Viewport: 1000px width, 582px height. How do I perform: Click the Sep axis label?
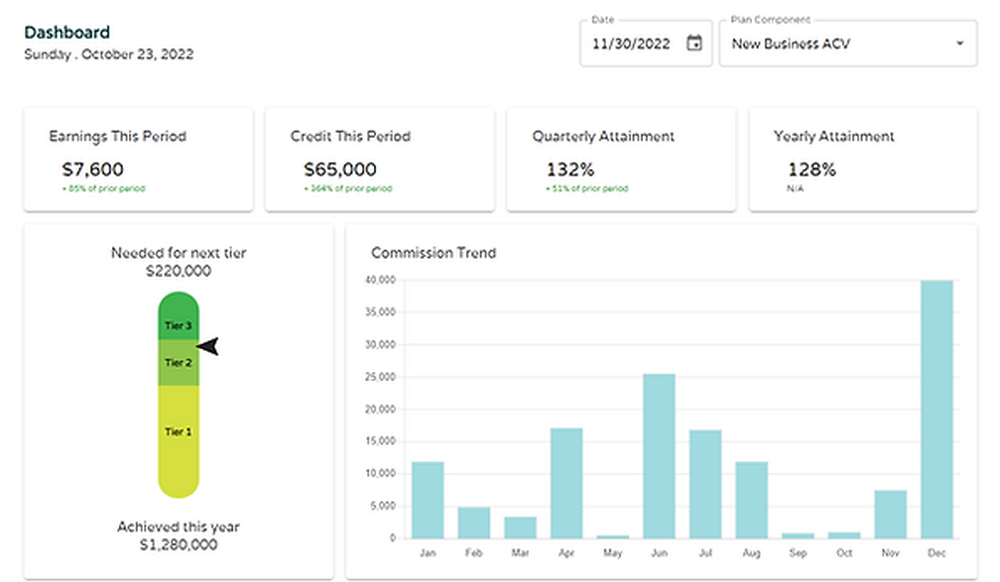(x=798, y=553)
